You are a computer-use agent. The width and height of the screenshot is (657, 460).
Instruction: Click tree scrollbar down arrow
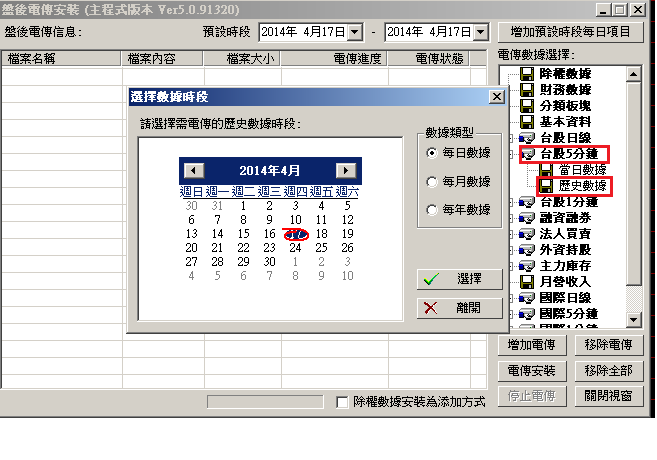[634, 320]
